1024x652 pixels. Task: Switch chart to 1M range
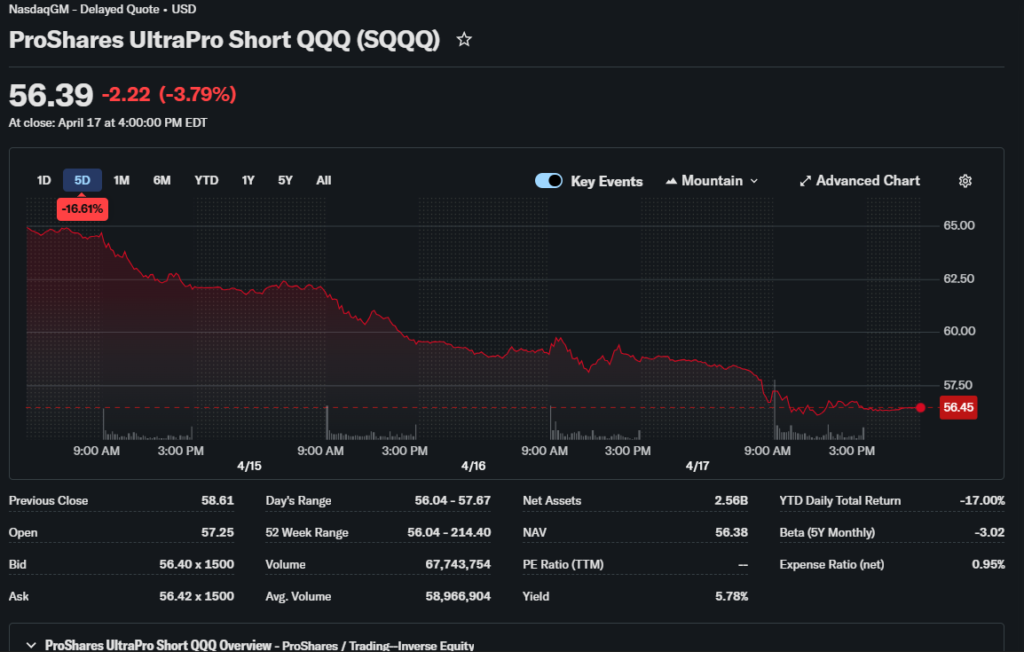click(x=121, y=181)
